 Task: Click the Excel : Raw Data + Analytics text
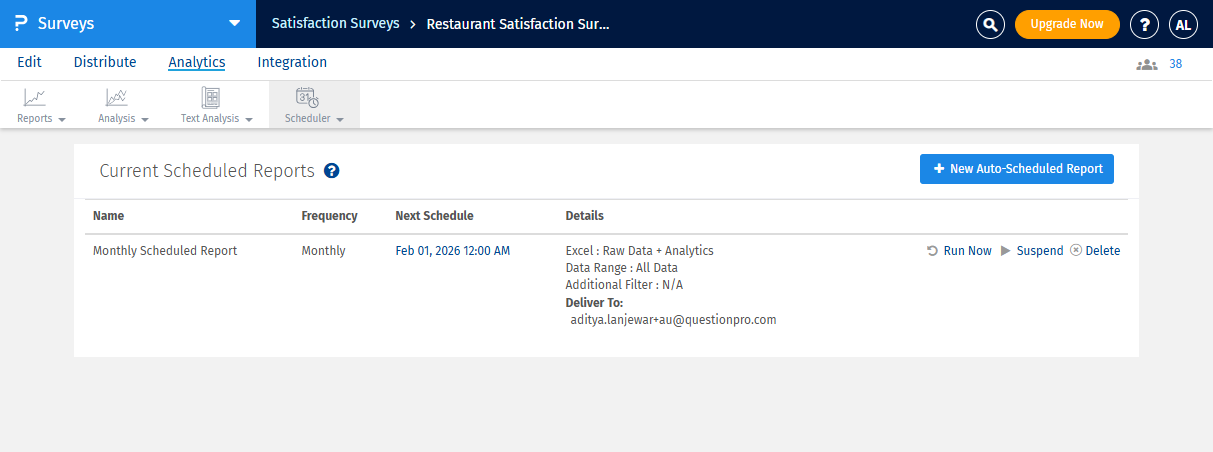(640, 251)
